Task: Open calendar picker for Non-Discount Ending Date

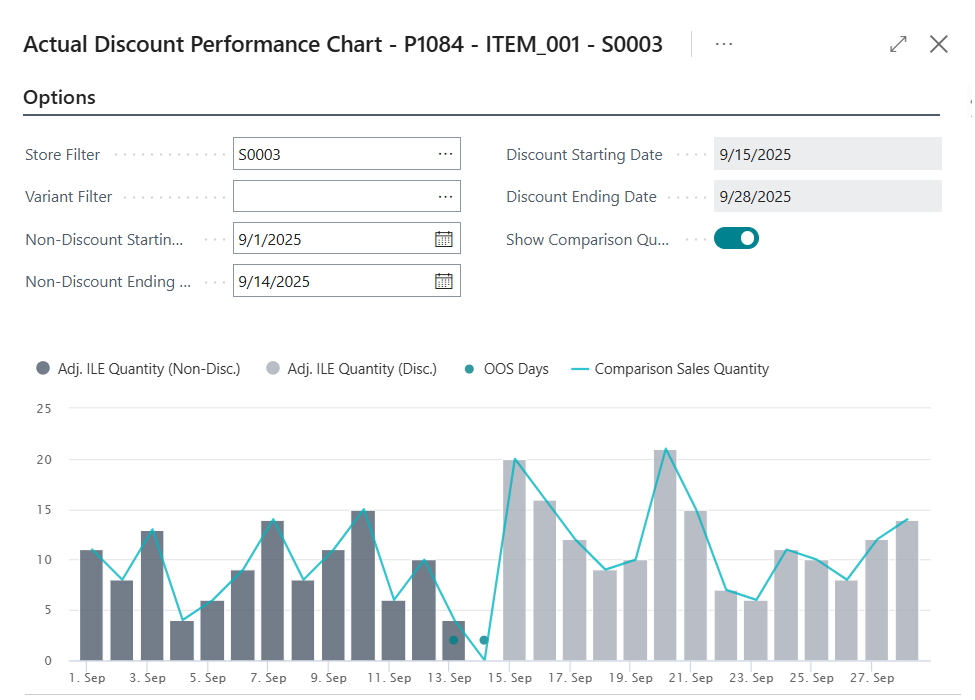Action: (444, 281)
